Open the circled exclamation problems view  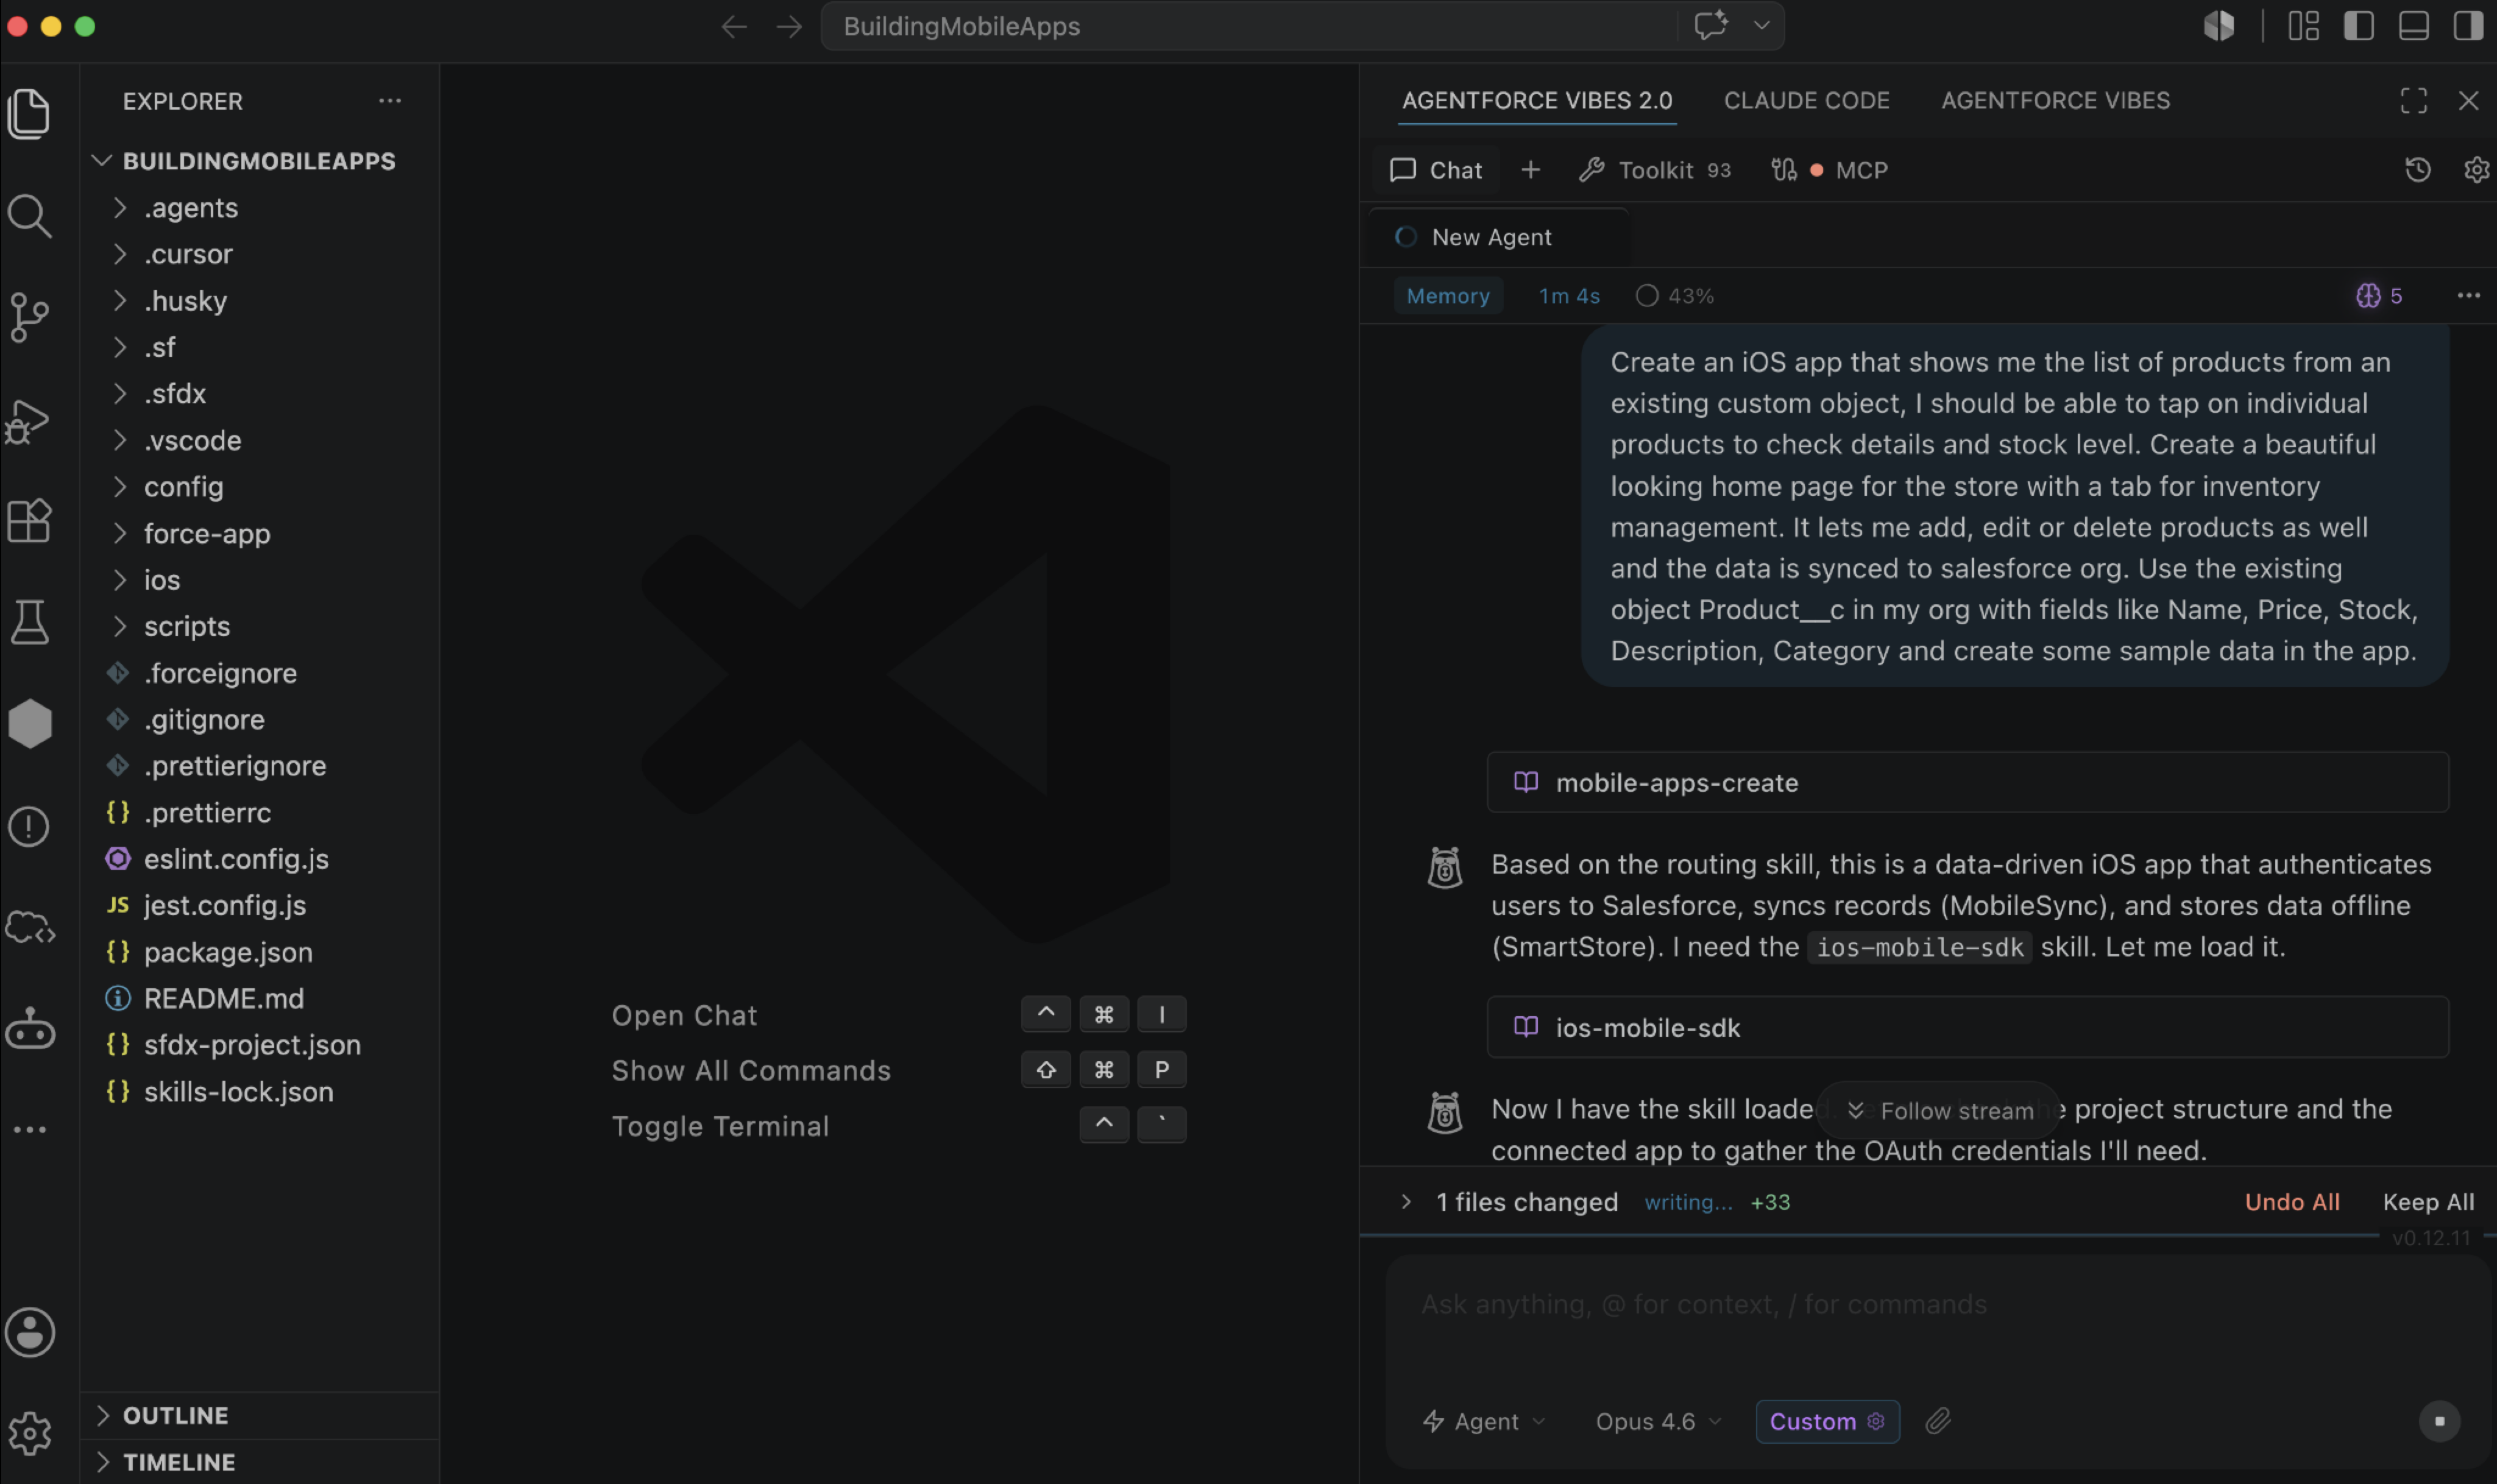tap(29, 826)
